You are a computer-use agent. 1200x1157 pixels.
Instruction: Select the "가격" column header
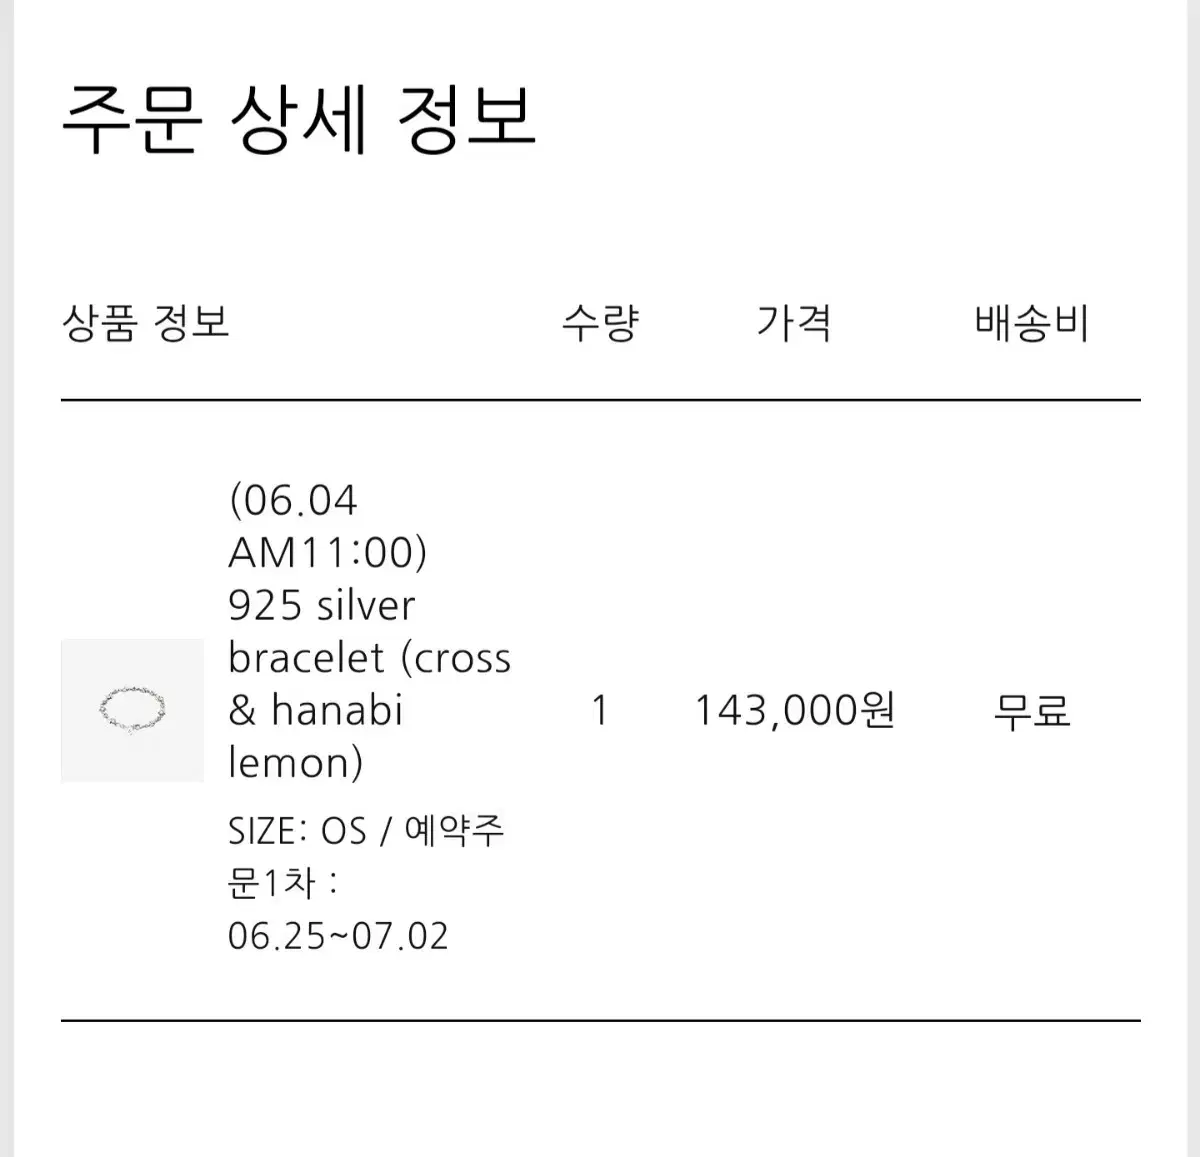click(x=794, y=323)
